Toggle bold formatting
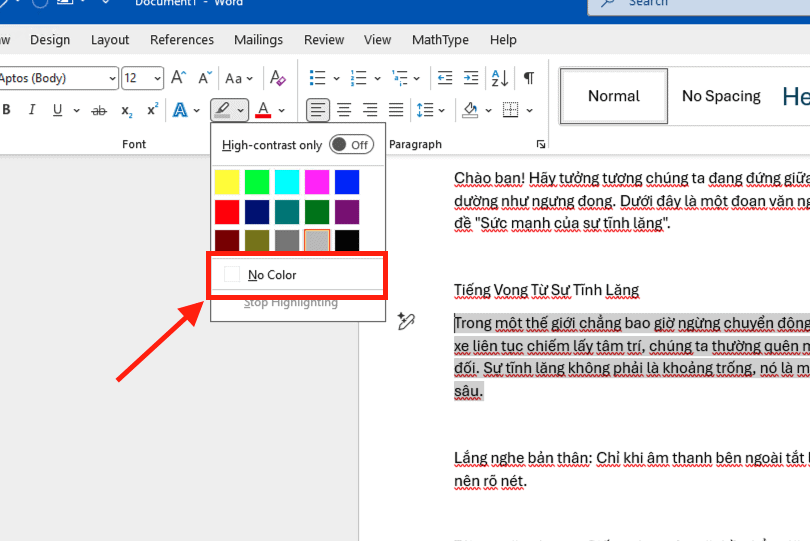The height and width of the screenshot is (541, 810). coord(6,110)
